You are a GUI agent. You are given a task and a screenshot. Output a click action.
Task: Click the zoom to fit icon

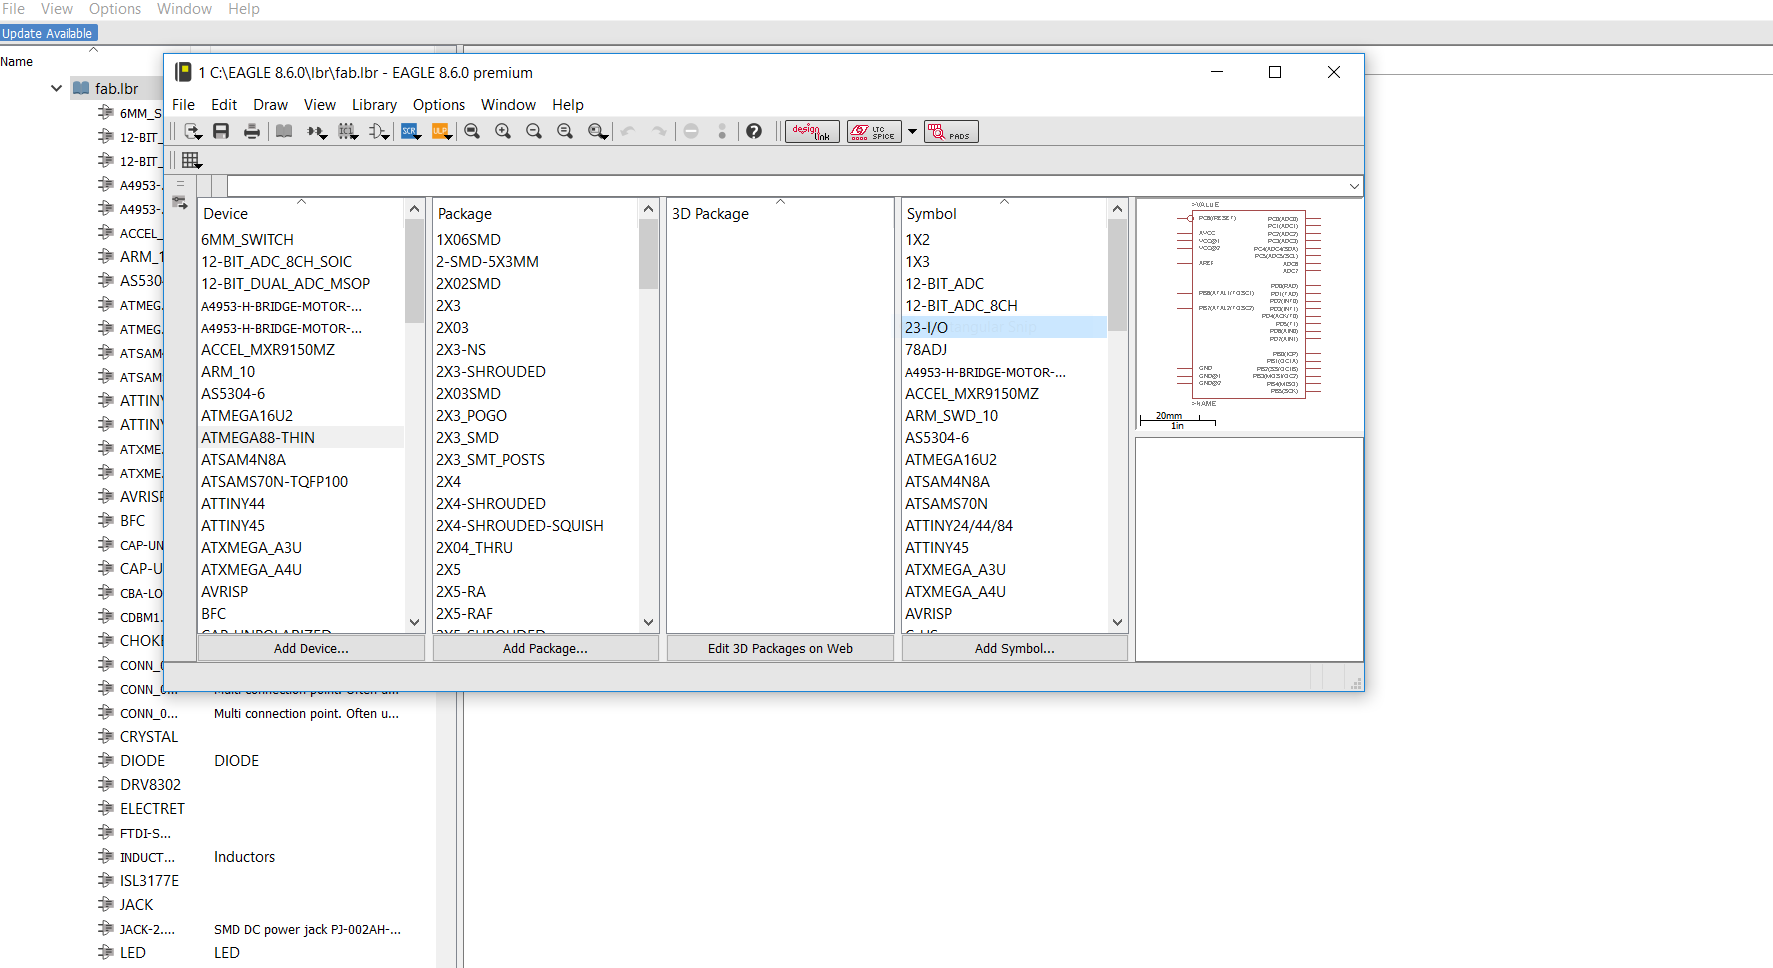click(472, 131)
